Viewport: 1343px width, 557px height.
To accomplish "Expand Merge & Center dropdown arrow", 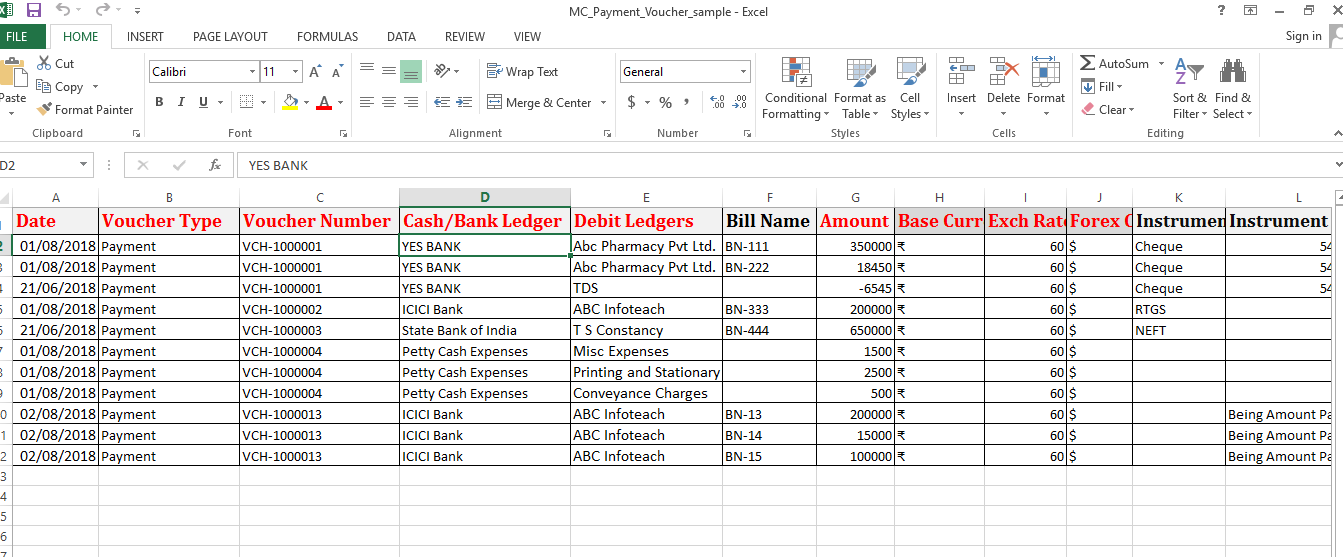I will (603, 102).
